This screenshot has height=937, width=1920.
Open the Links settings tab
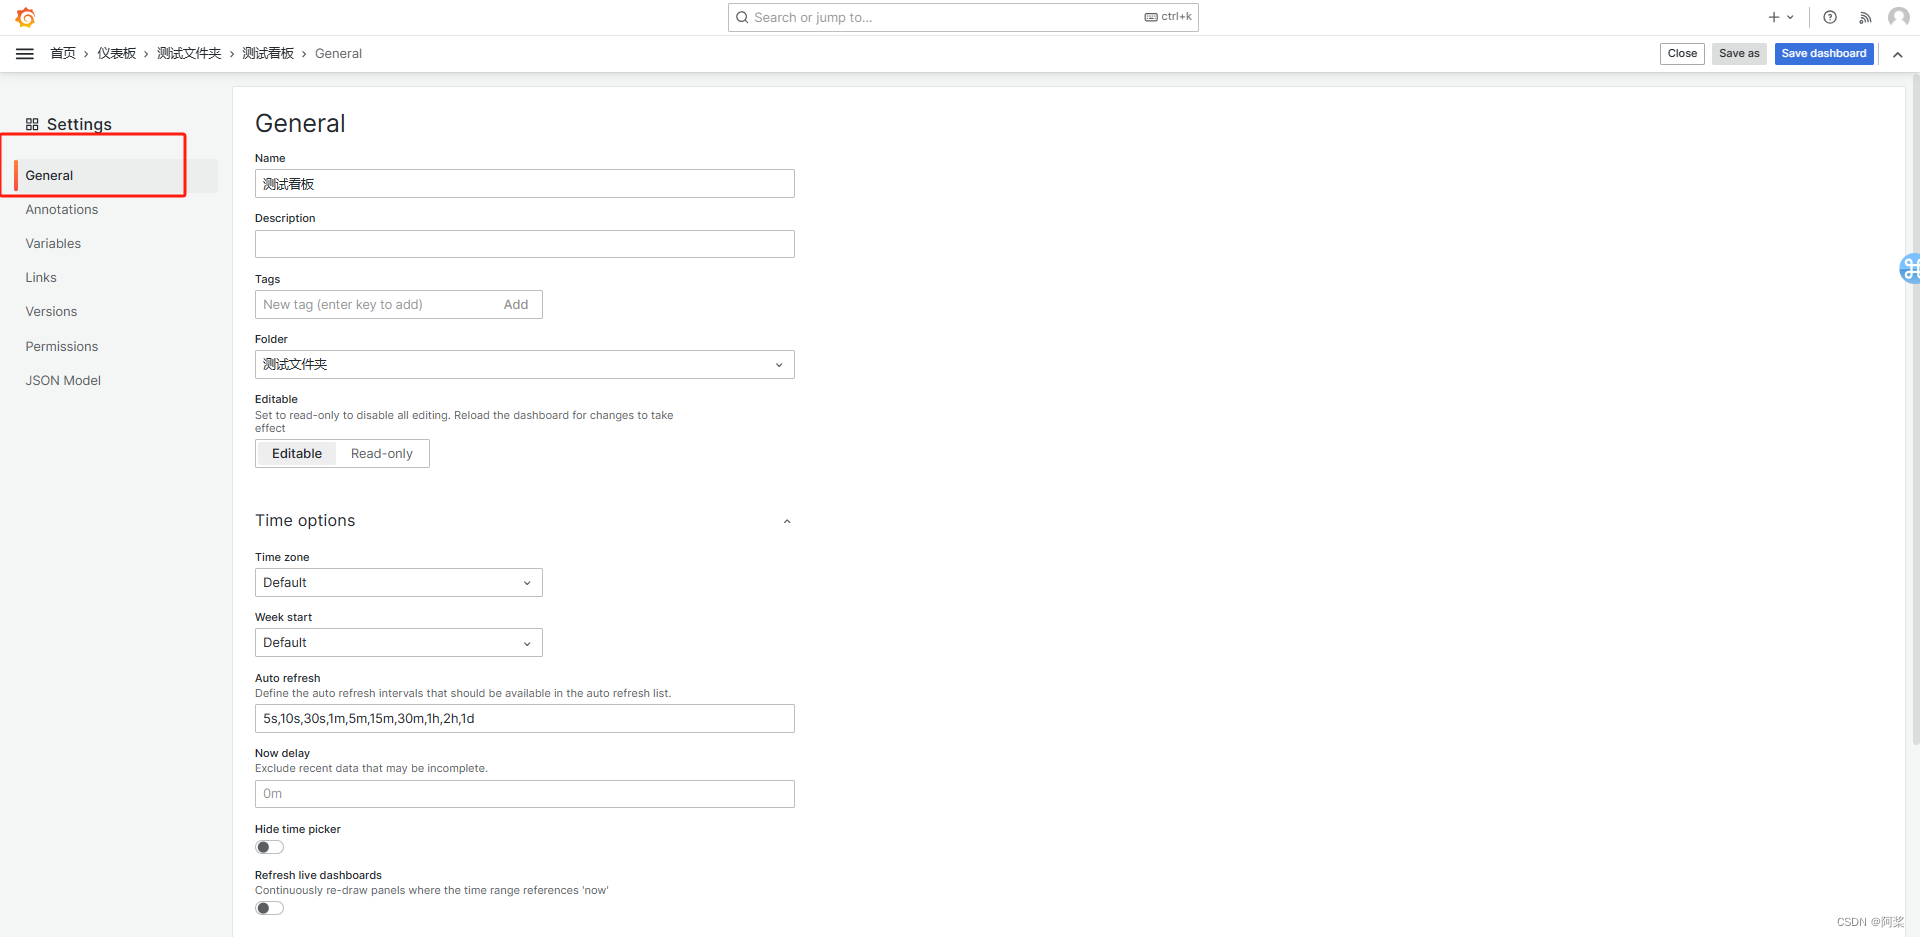click(41, 278)
